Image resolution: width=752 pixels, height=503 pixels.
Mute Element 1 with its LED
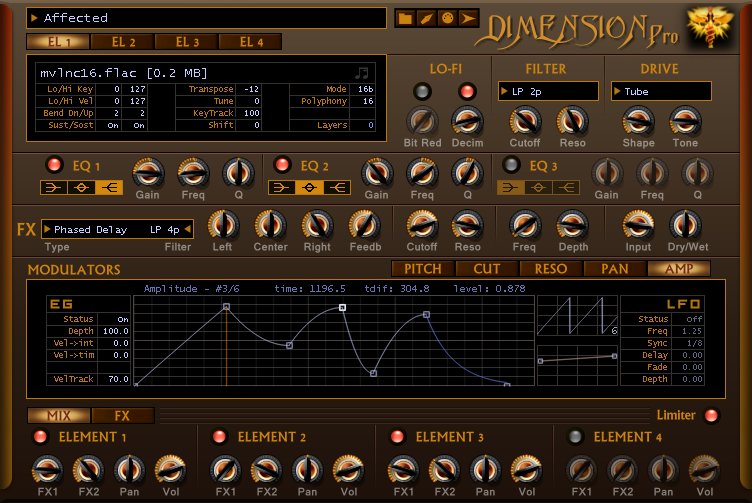coord(40,436)
